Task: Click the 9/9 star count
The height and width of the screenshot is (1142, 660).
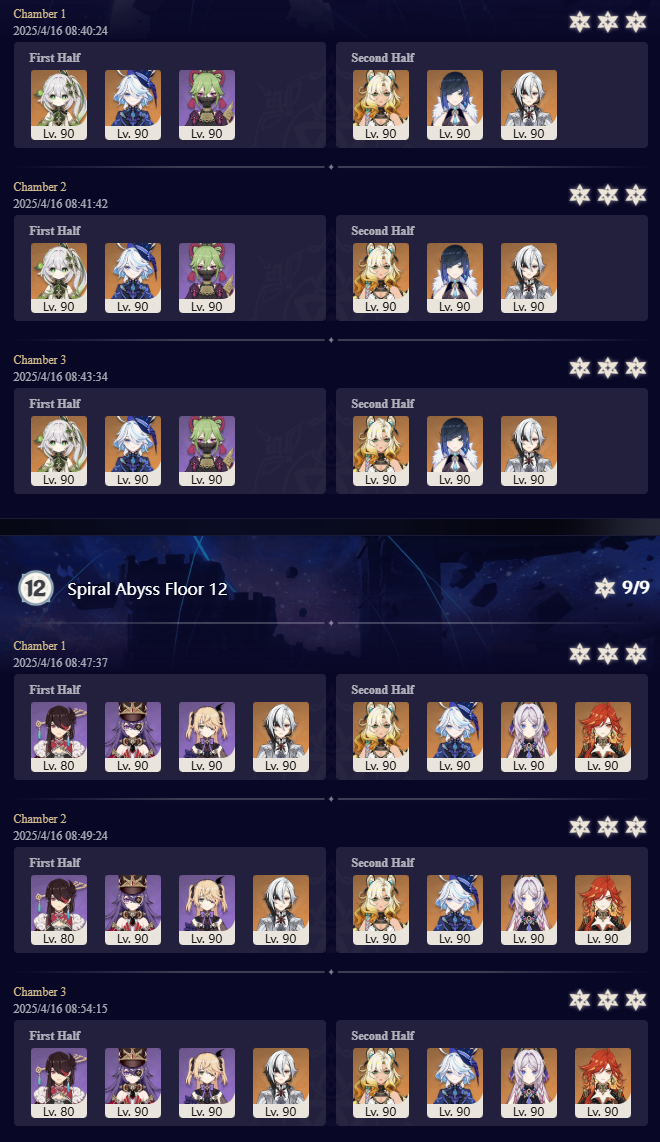Action: pos(636,587)
